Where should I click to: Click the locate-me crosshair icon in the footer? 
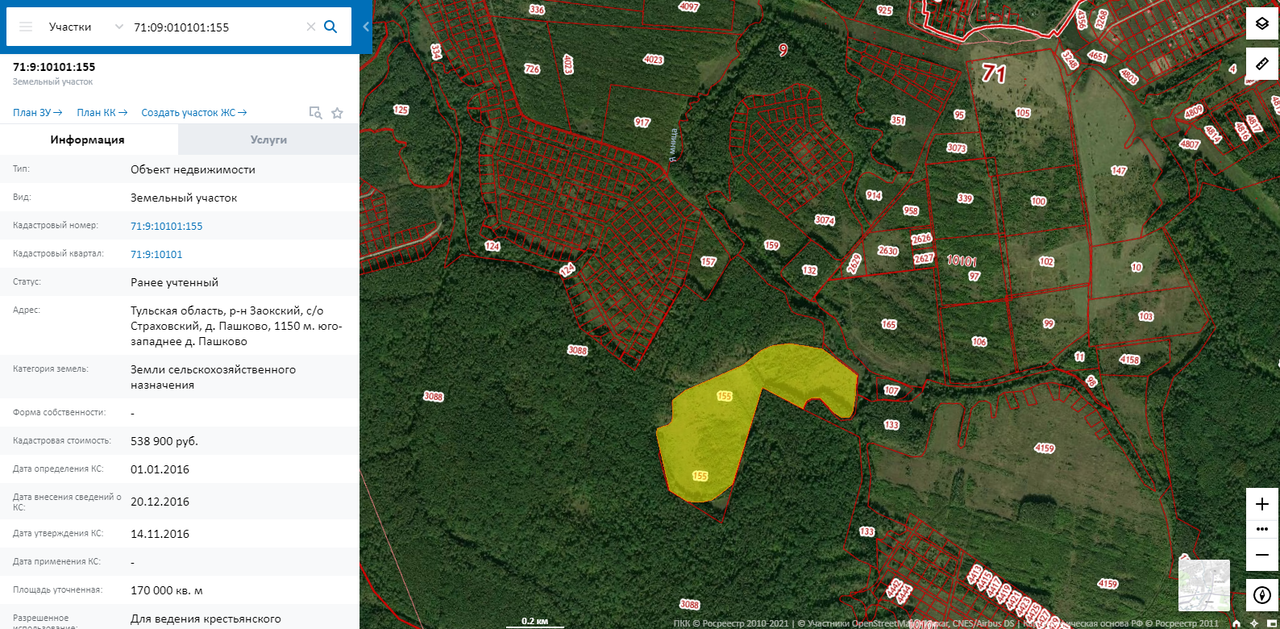(1254, 623)
